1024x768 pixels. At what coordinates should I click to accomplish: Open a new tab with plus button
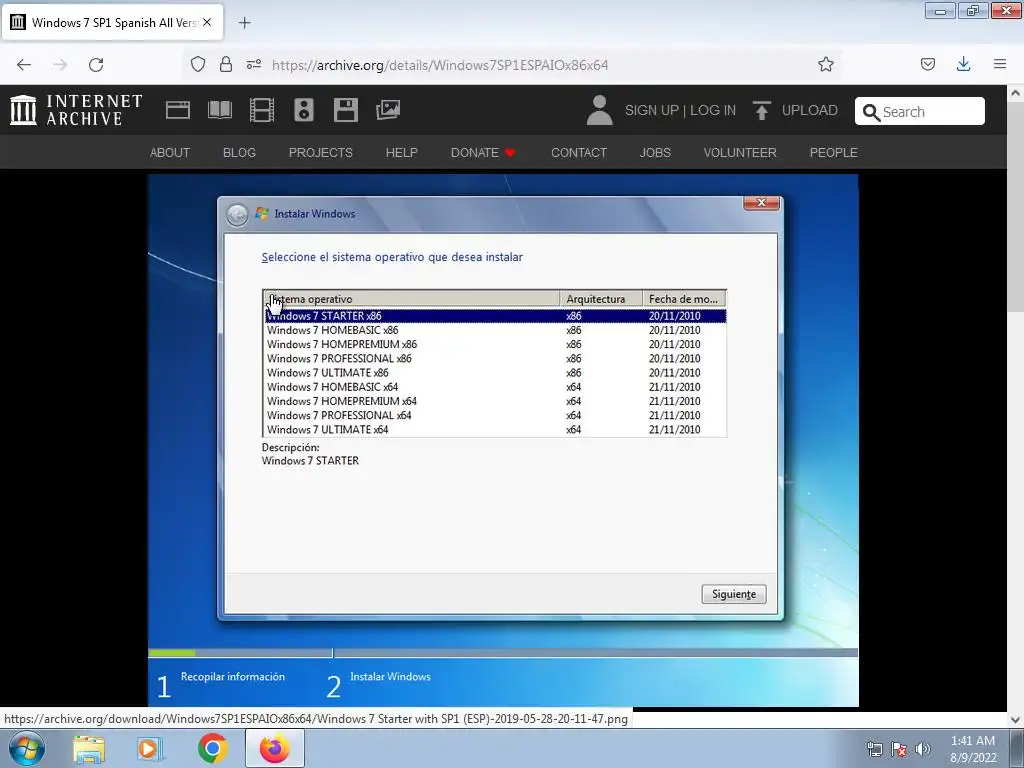tap(244, 23)
